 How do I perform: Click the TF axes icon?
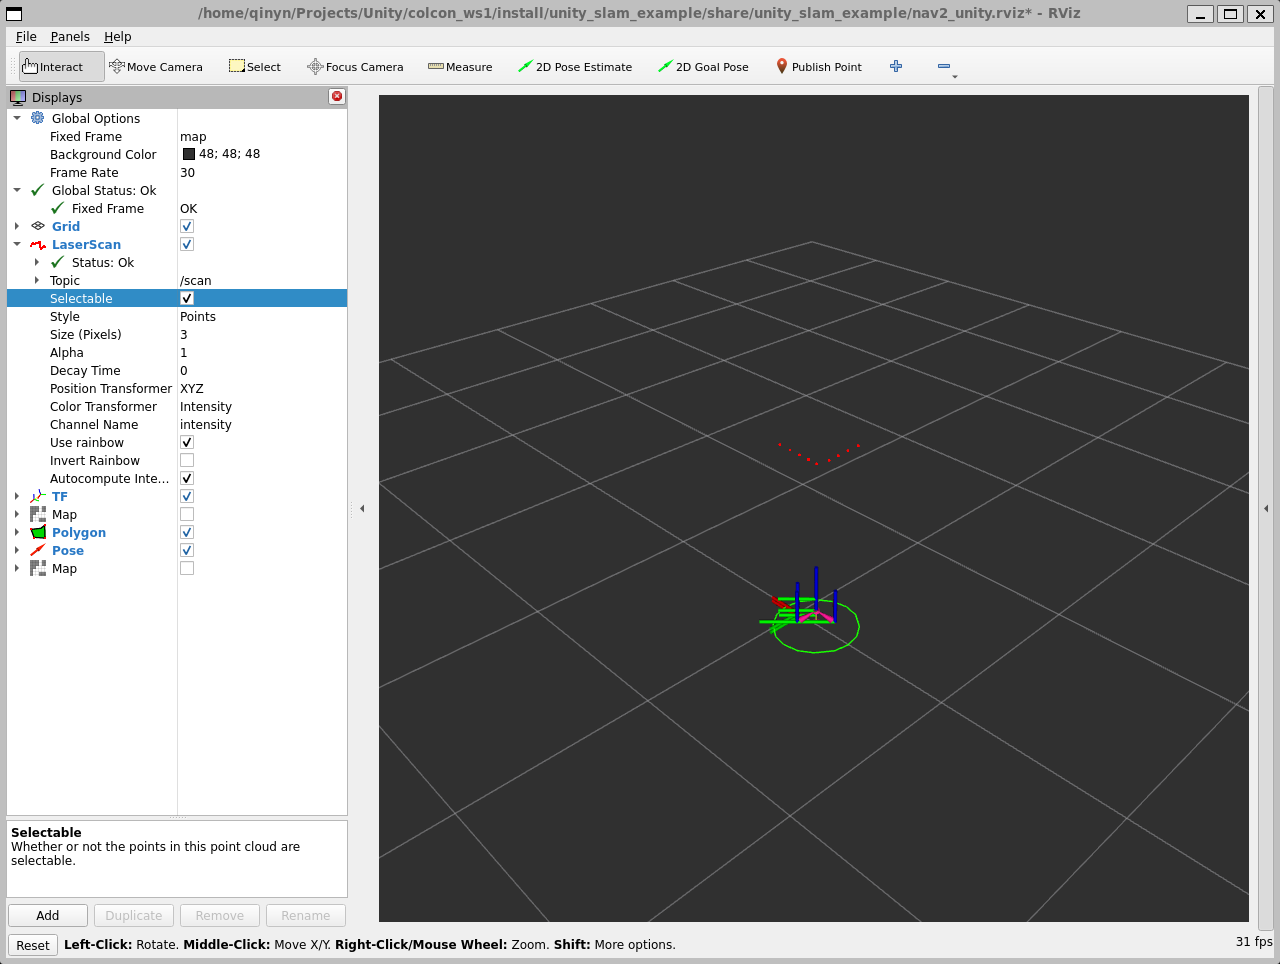tap(38, 496)
